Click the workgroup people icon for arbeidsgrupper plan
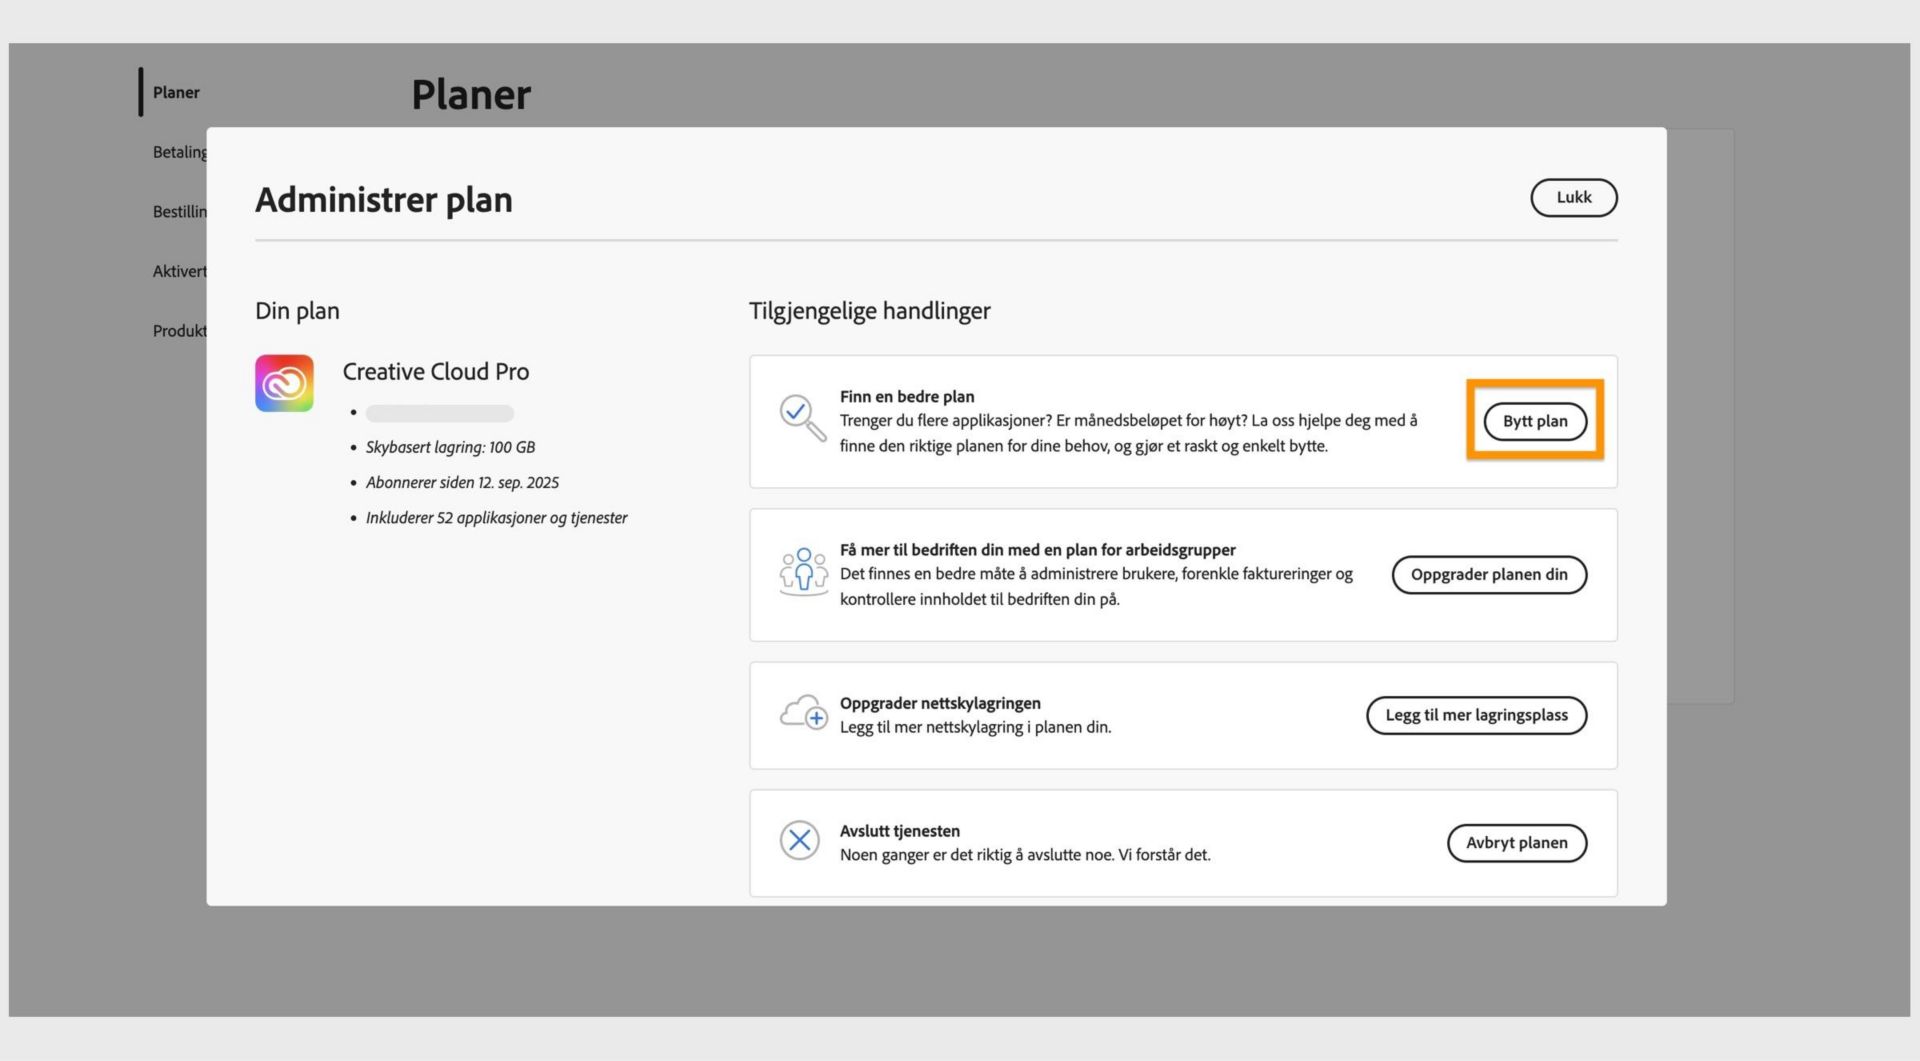The image size is (1920, 1061). pos(803,572)
